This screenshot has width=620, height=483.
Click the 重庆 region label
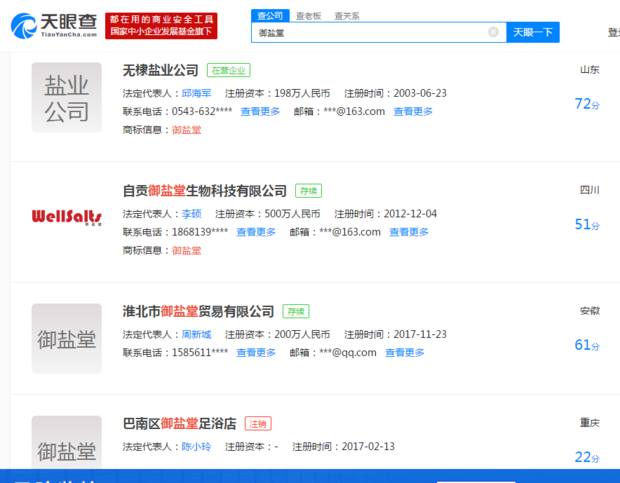590,423
